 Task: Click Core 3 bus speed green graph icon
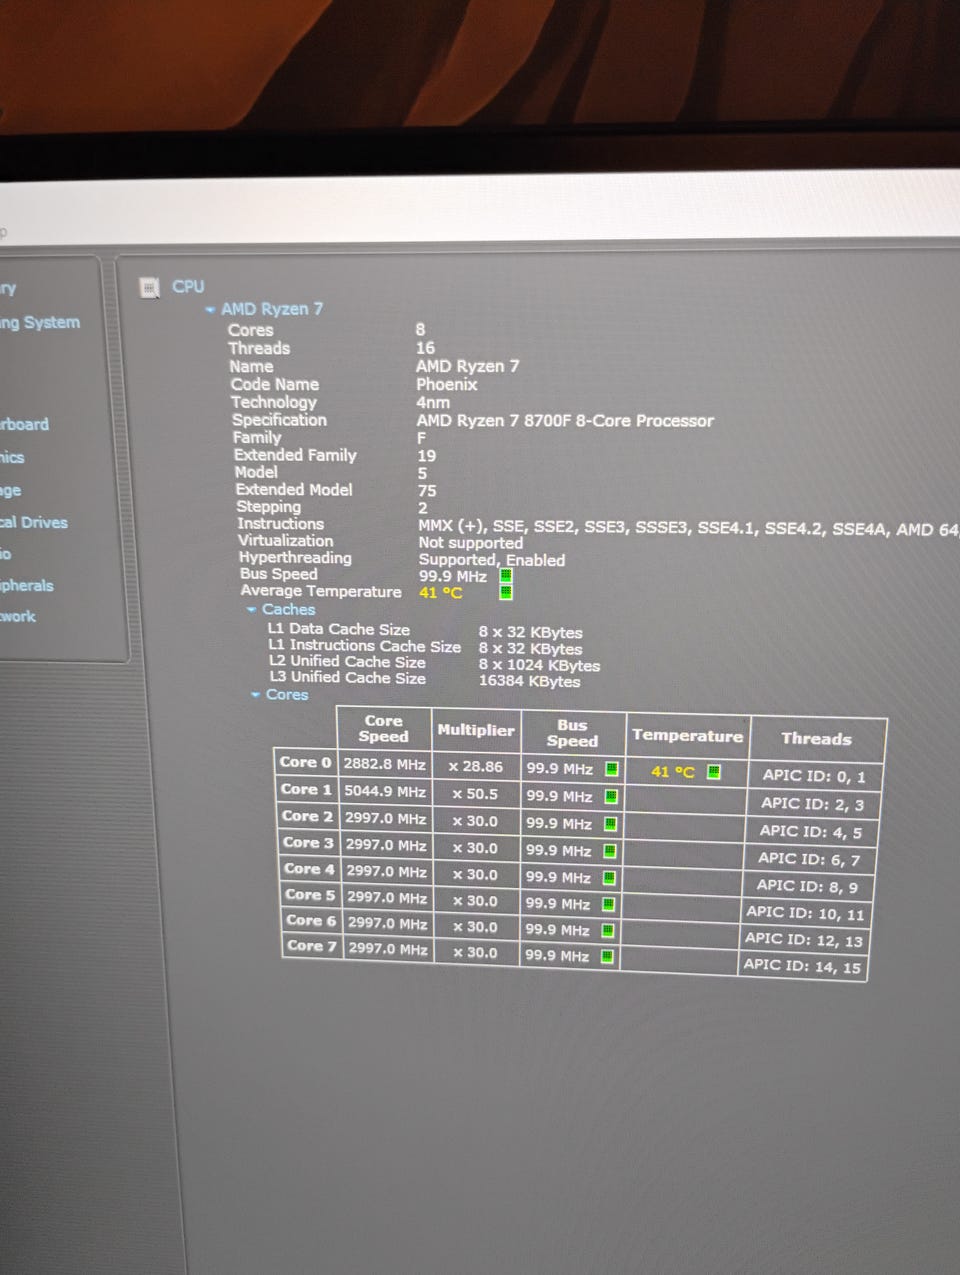point(609,851)
